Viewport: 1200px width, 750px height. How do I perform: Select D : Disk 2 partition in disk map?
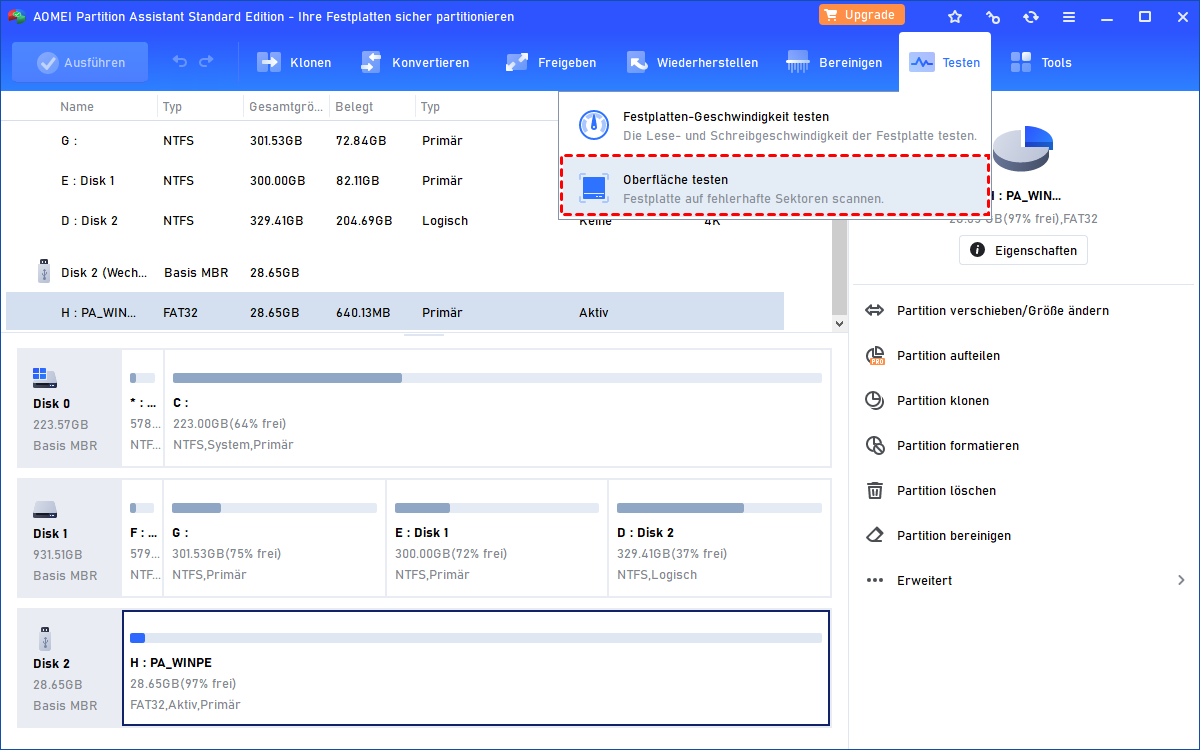[720, 538]
